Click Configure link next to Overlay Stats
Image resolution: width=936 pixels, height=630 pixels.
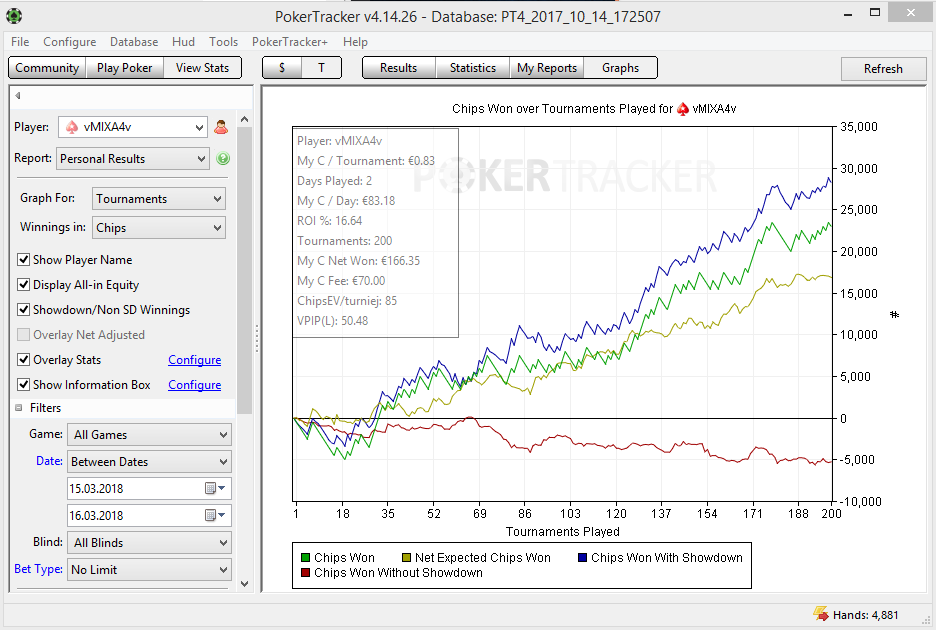click(195, 359)
